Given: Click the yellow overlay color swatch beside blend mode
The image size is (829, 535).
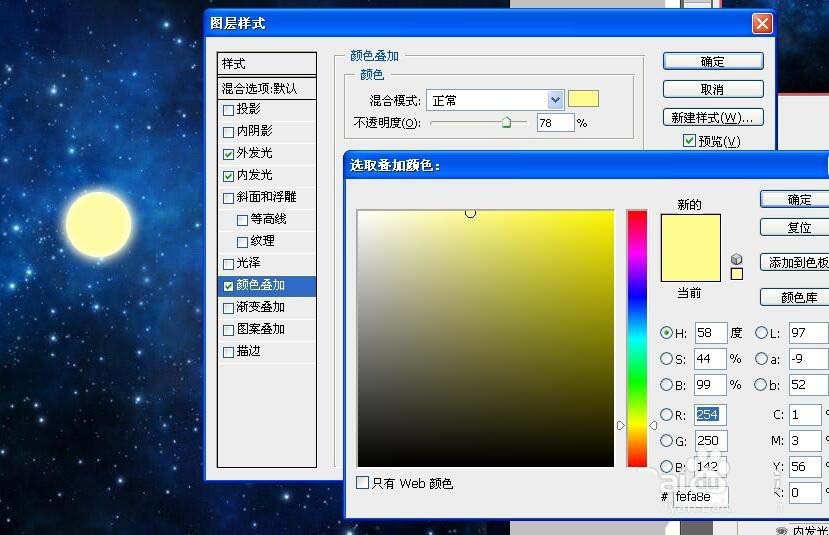Looking at the screenshot, I should (x=583, y=99).
